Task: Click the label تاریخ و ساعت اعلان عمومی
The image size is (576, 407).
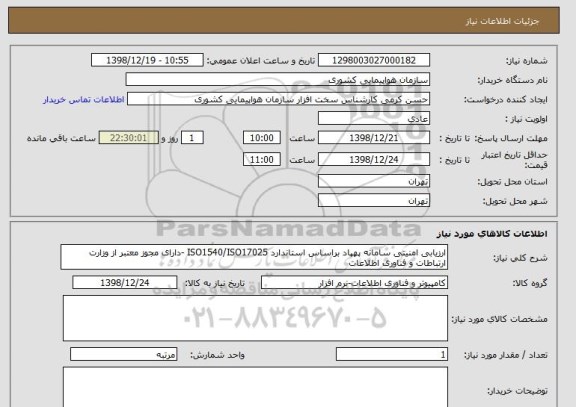Action: tap(261, 61)
